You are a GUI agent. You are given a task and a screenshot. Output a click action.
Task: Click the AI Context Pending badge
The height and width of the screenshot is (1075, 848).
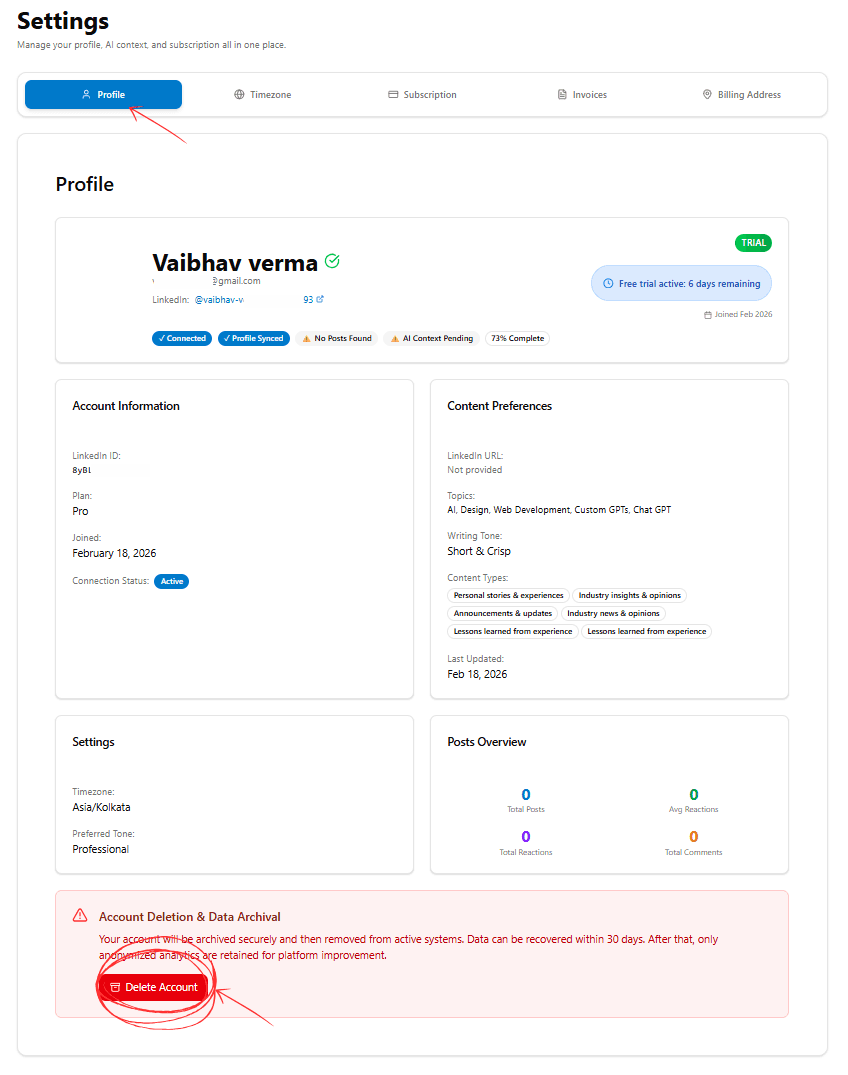point(430,339)
